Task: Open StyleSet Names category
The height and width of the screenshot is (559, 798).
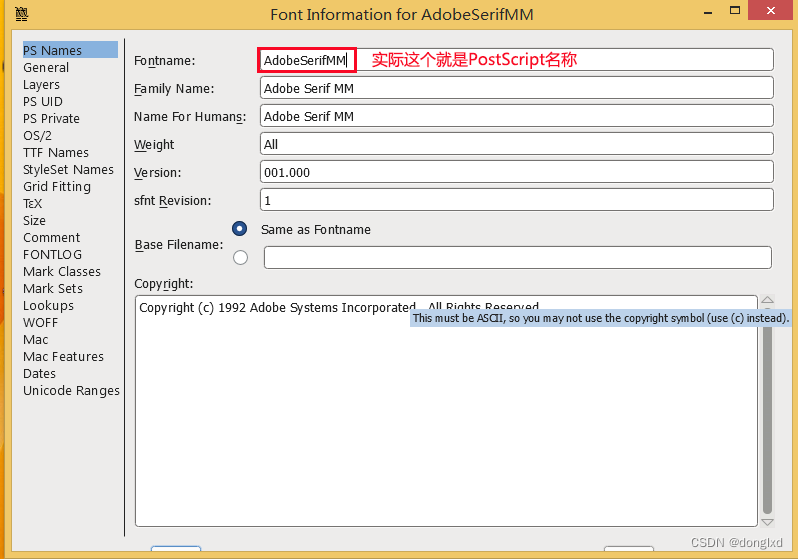Action: [68, 170]
